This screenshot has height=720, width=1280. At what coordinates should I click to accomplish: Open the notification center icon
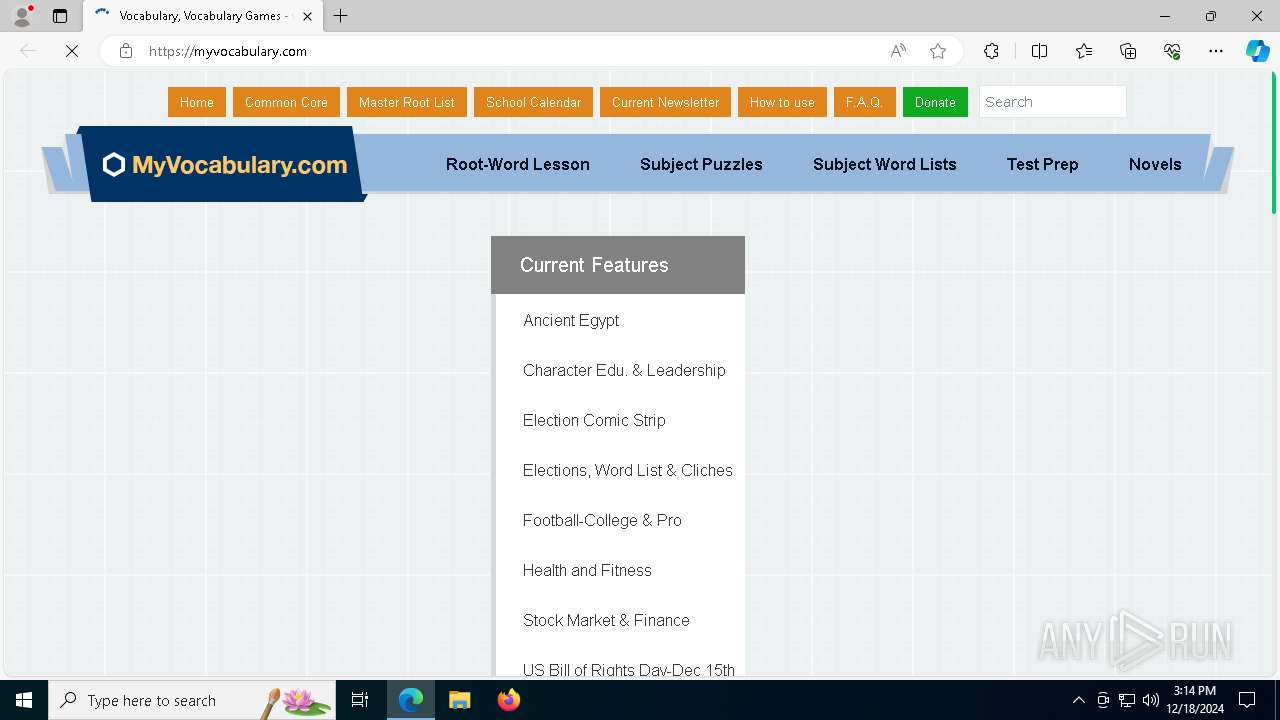1247,700
